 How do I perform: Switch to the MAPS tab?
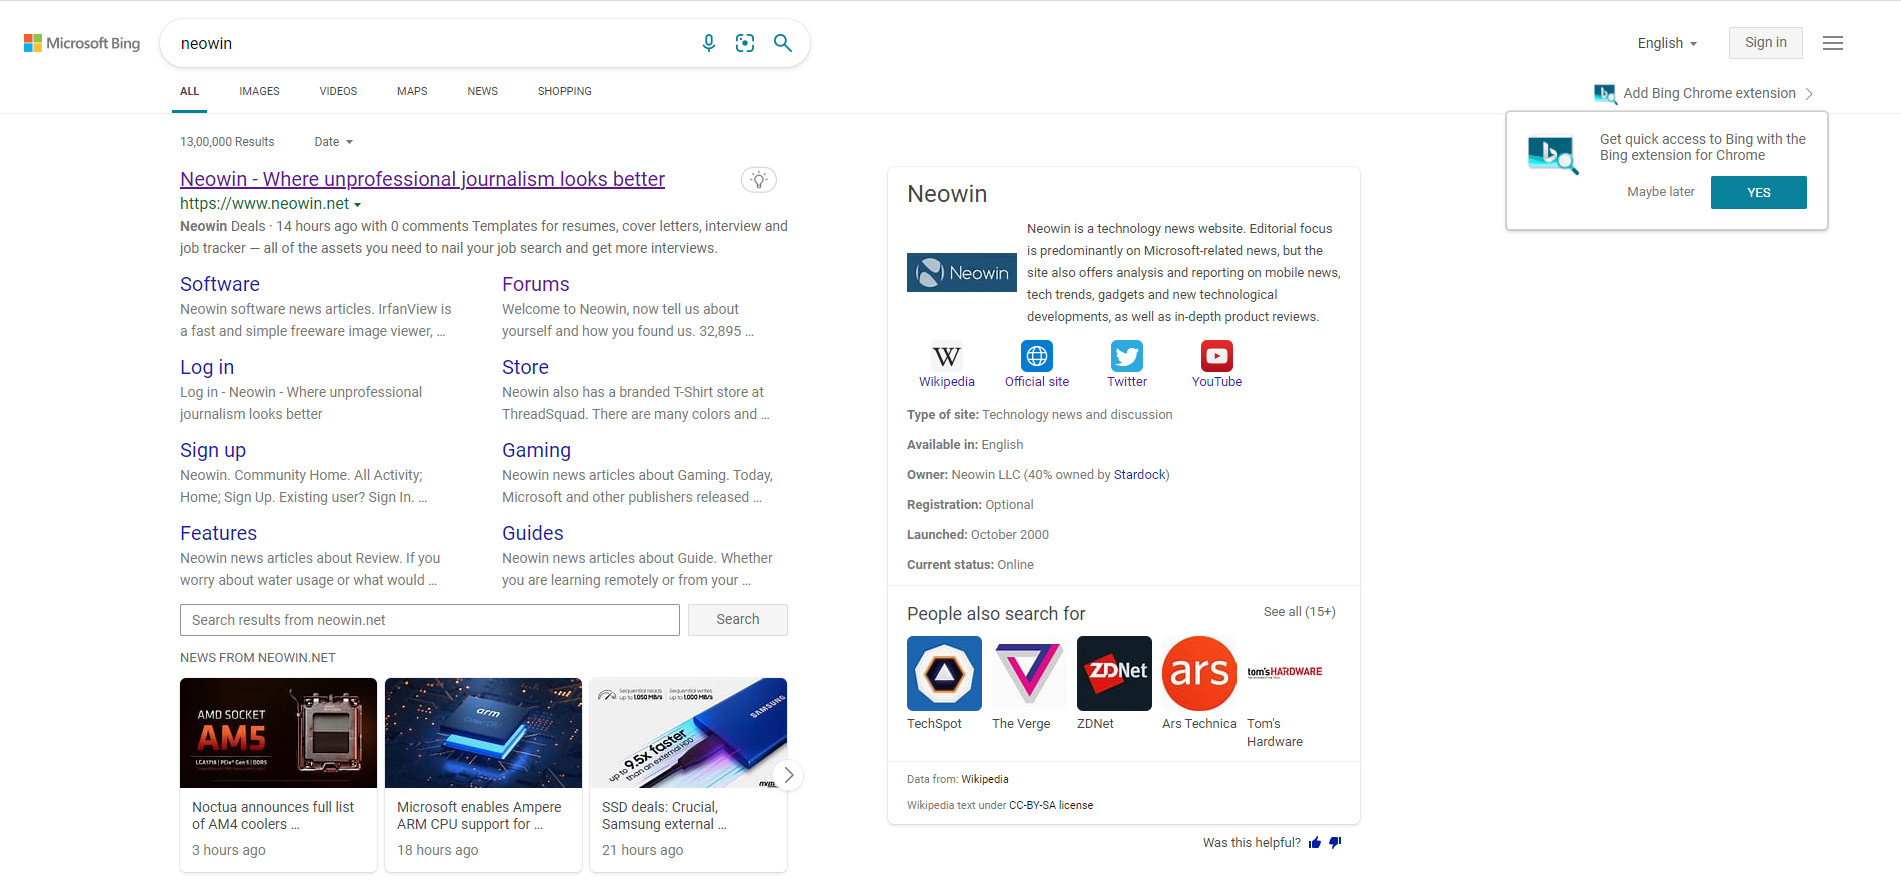pos(412,91)
